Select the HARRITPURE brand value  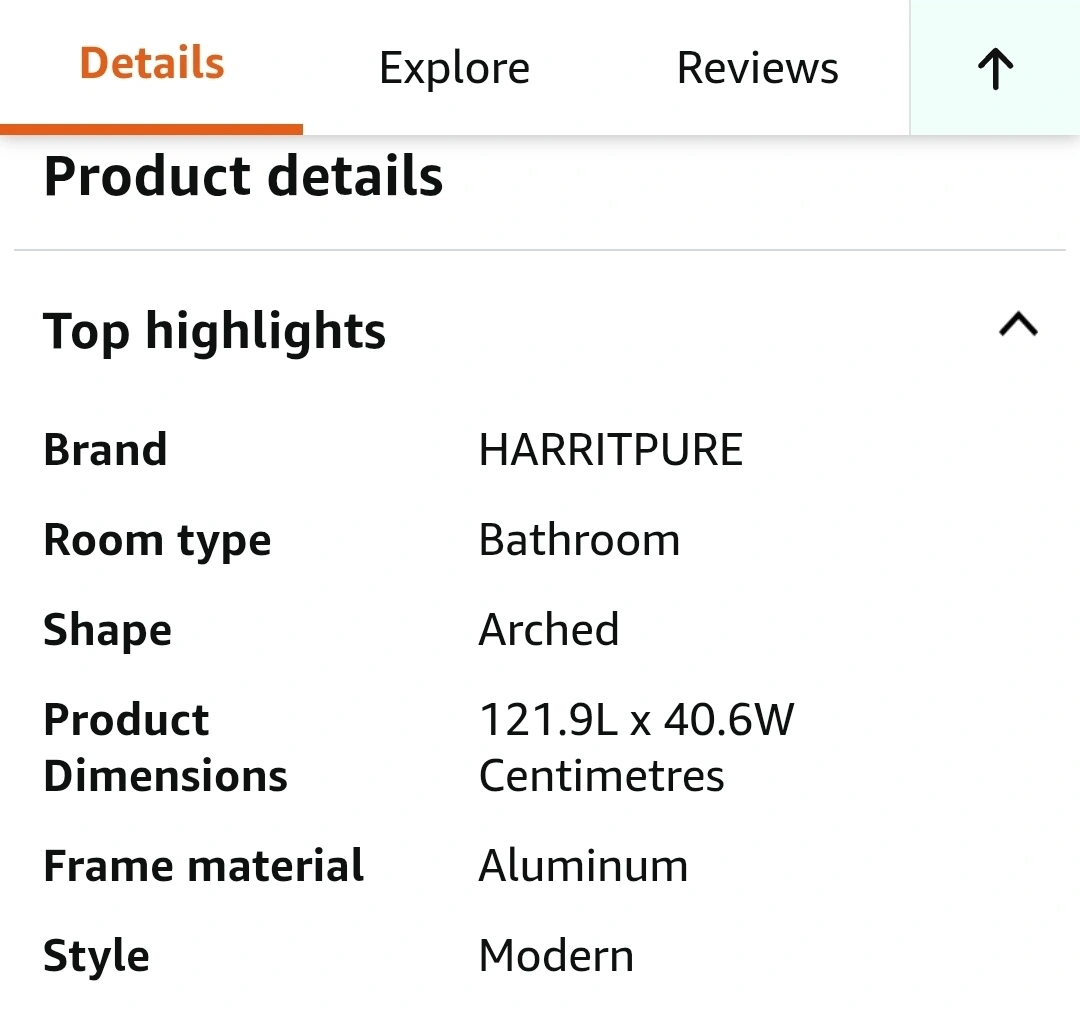click(x=610, y=450)
